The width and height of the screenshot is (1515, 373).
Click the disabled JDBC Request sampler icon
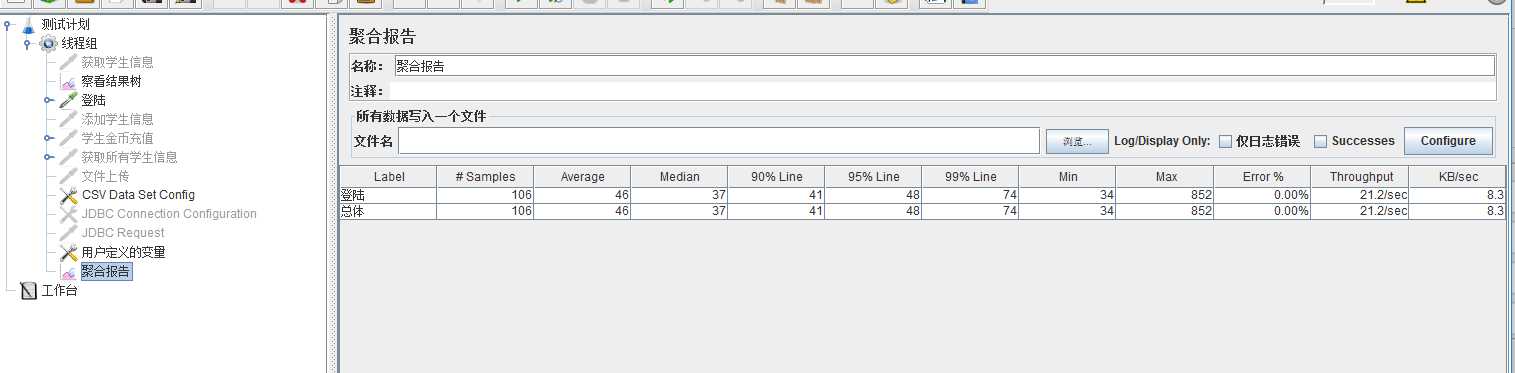(x=68, y=233)
